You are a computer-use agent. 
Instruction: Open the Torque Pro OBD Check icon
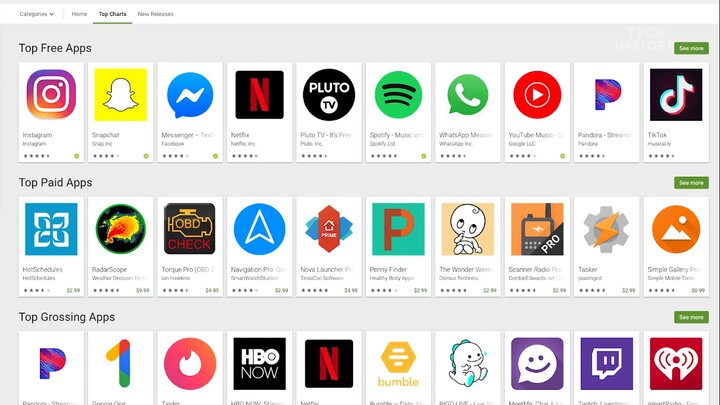pos(190,229)
